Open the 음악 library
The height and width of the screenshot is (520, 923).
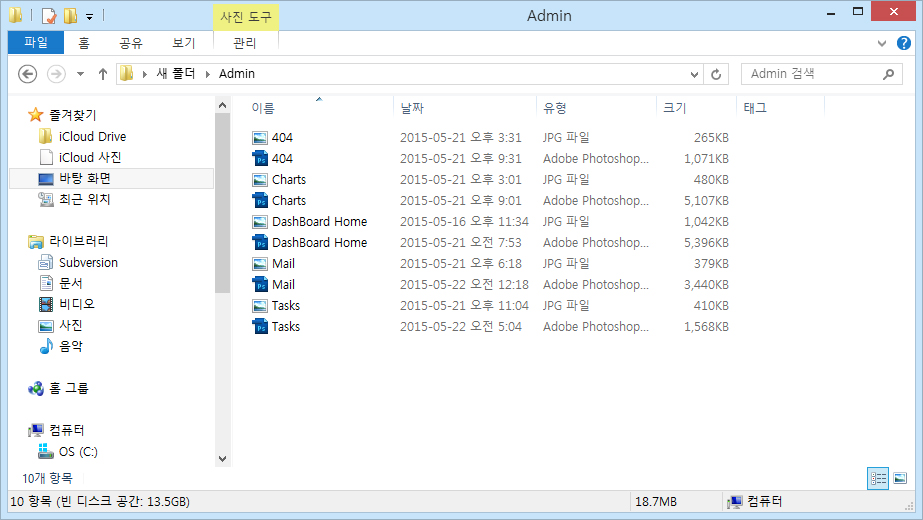pos(70,346)
